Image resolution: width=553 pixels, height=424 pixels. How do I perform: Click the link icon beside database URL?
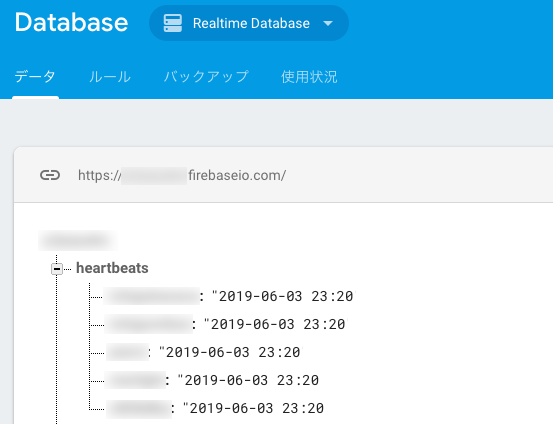50,175
